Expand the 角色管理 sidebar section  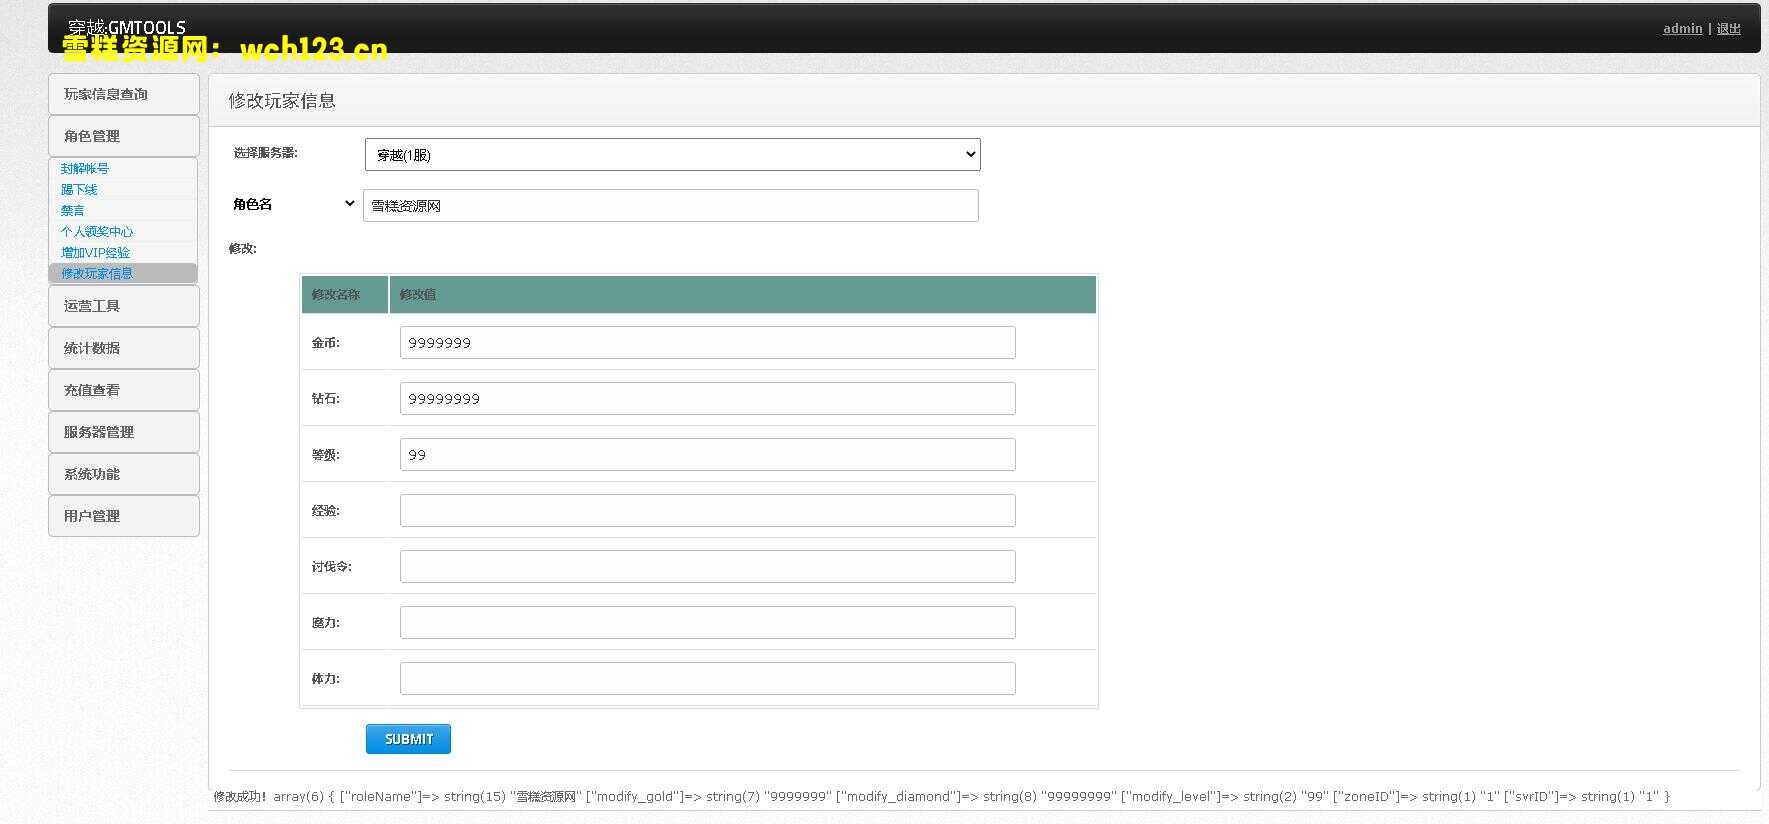pyautogui.click(x=124, y=136)
